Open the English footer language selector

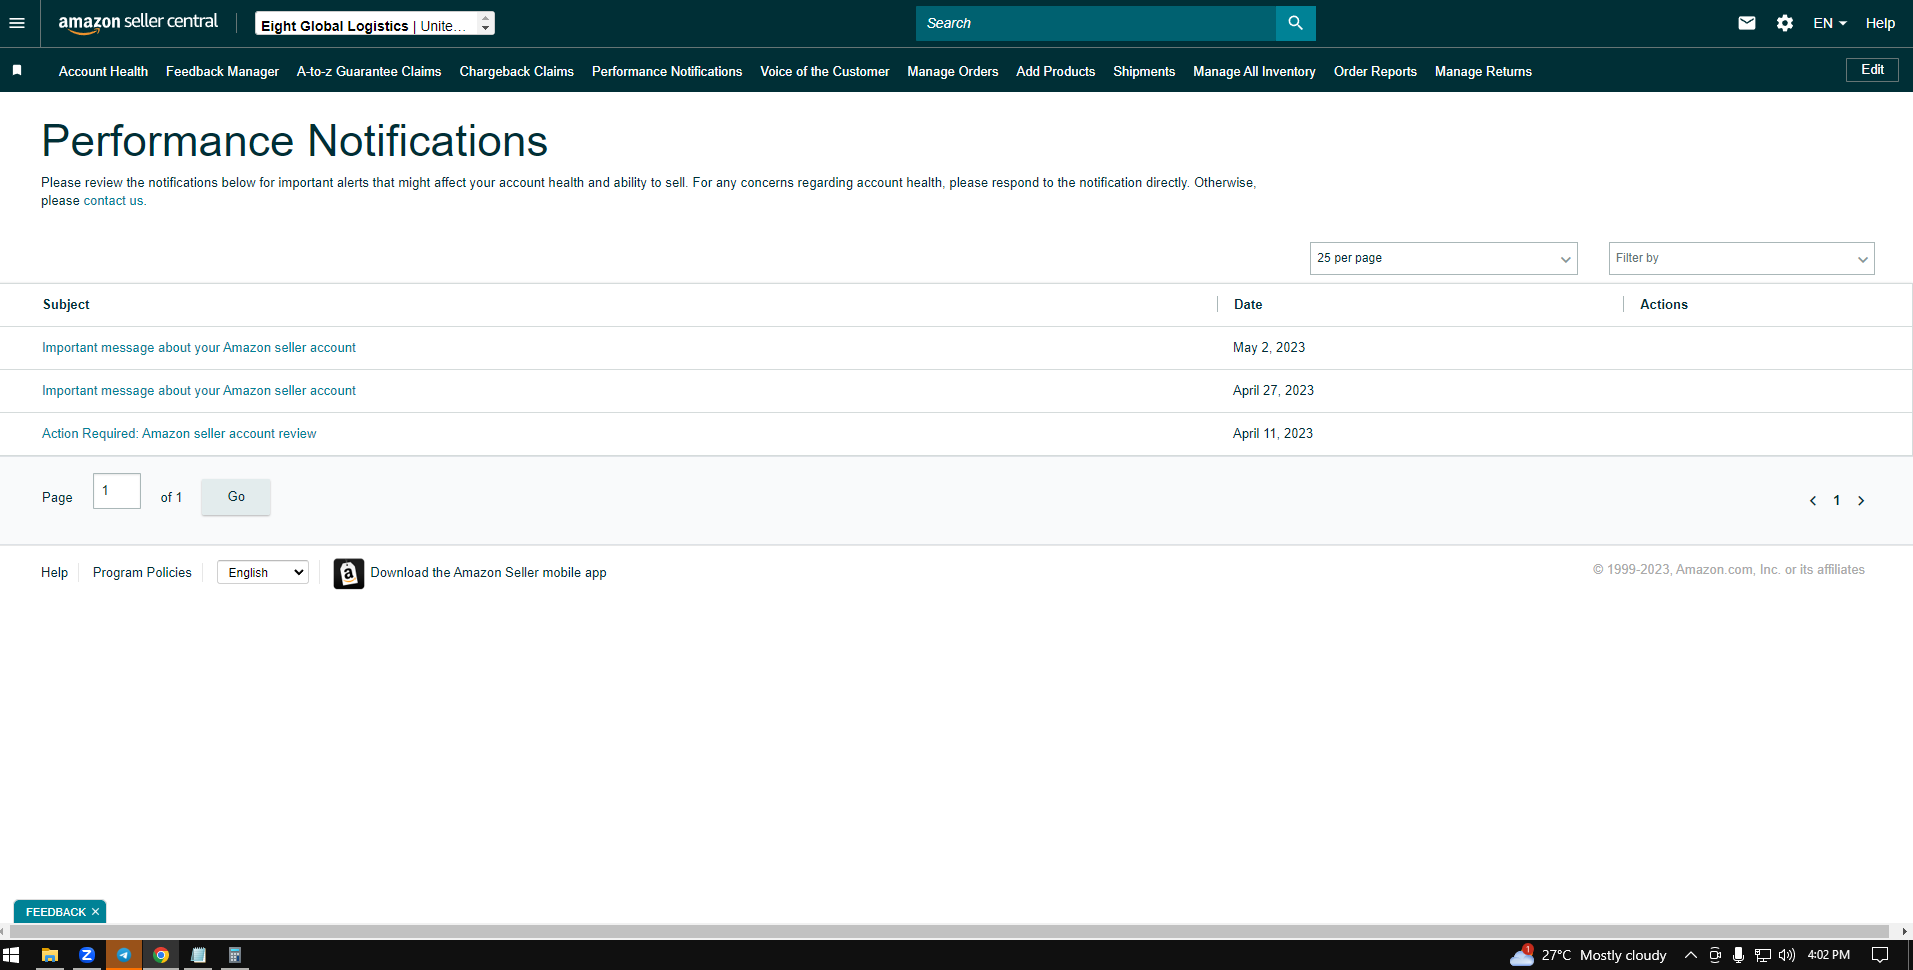click(x=262, y=572)
